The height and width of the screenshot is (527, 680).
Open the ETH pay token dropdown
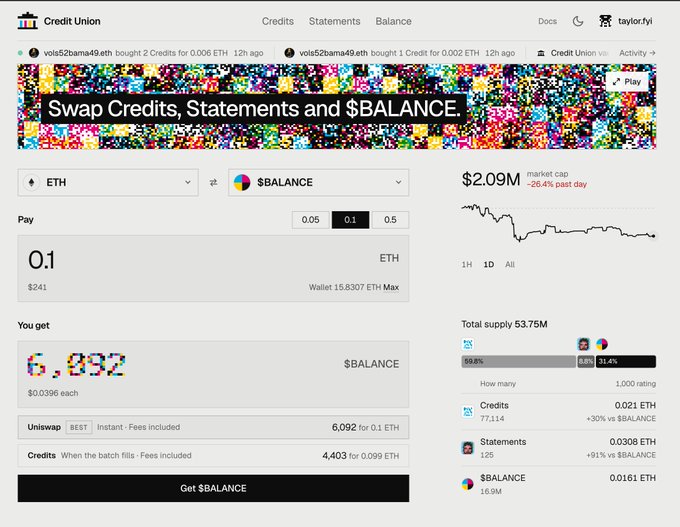108,183
